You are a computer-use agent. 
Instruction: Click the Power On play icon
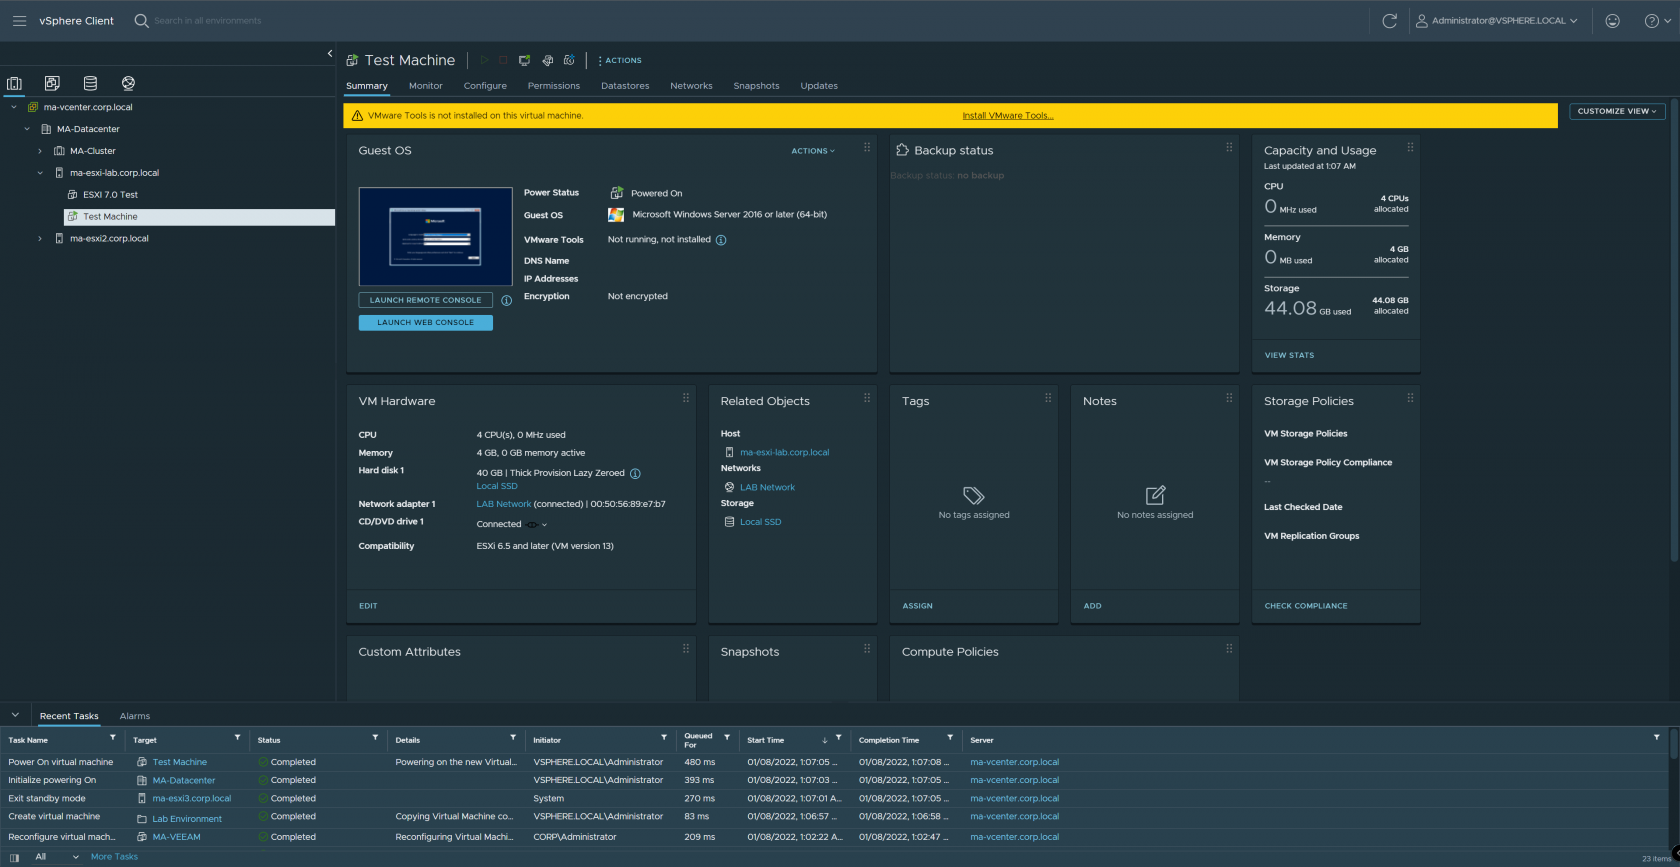point(483,60)
